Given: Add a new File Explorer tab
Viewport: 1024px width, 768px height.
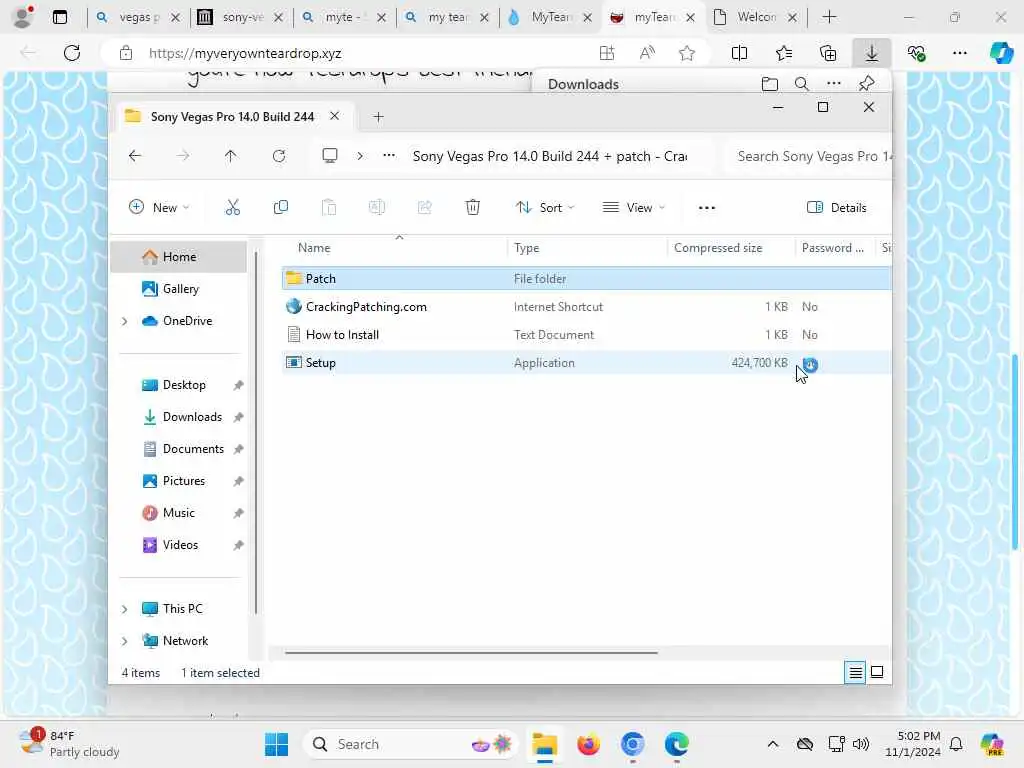Looking at the screenshot, I should pyautogui.click(x=378, y=117).
